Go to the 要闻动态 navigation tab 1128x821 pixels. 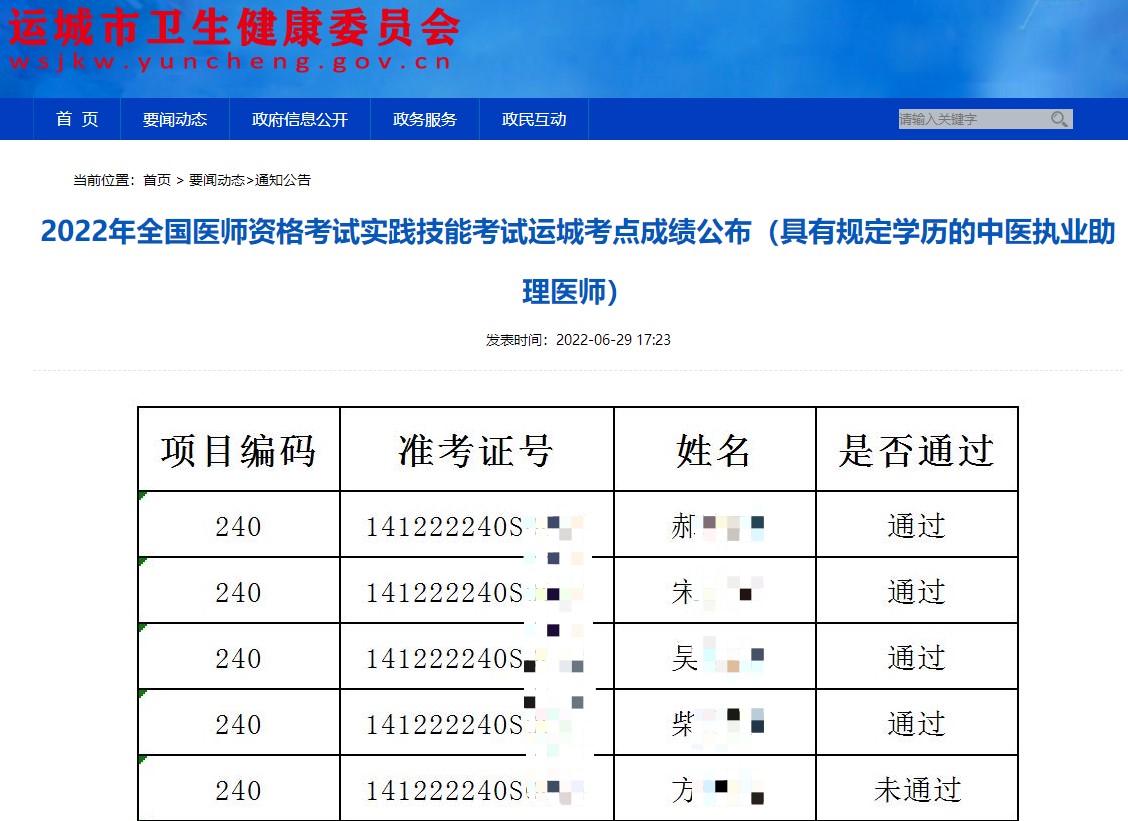pos(175,120)
